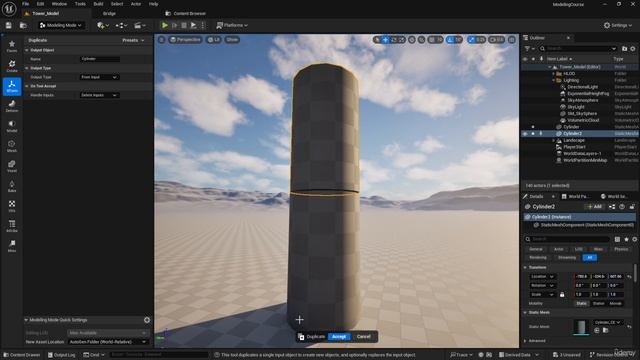
Task: Collapse the Transform section in Details
Action: [525, 267]
